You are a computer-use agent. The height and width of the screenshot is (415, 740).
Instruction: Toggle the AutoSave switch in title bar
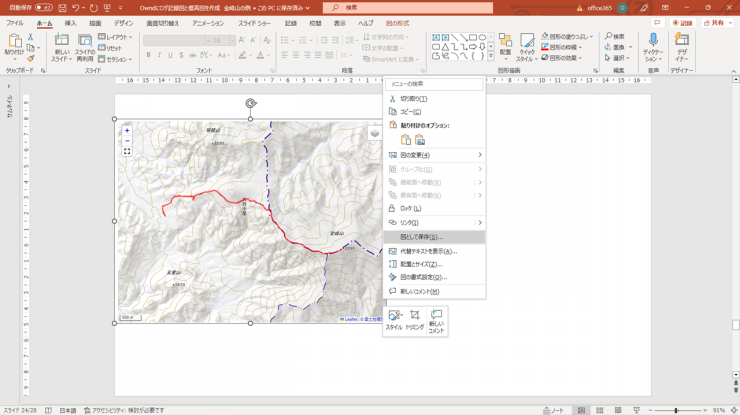tap(43, 8)
